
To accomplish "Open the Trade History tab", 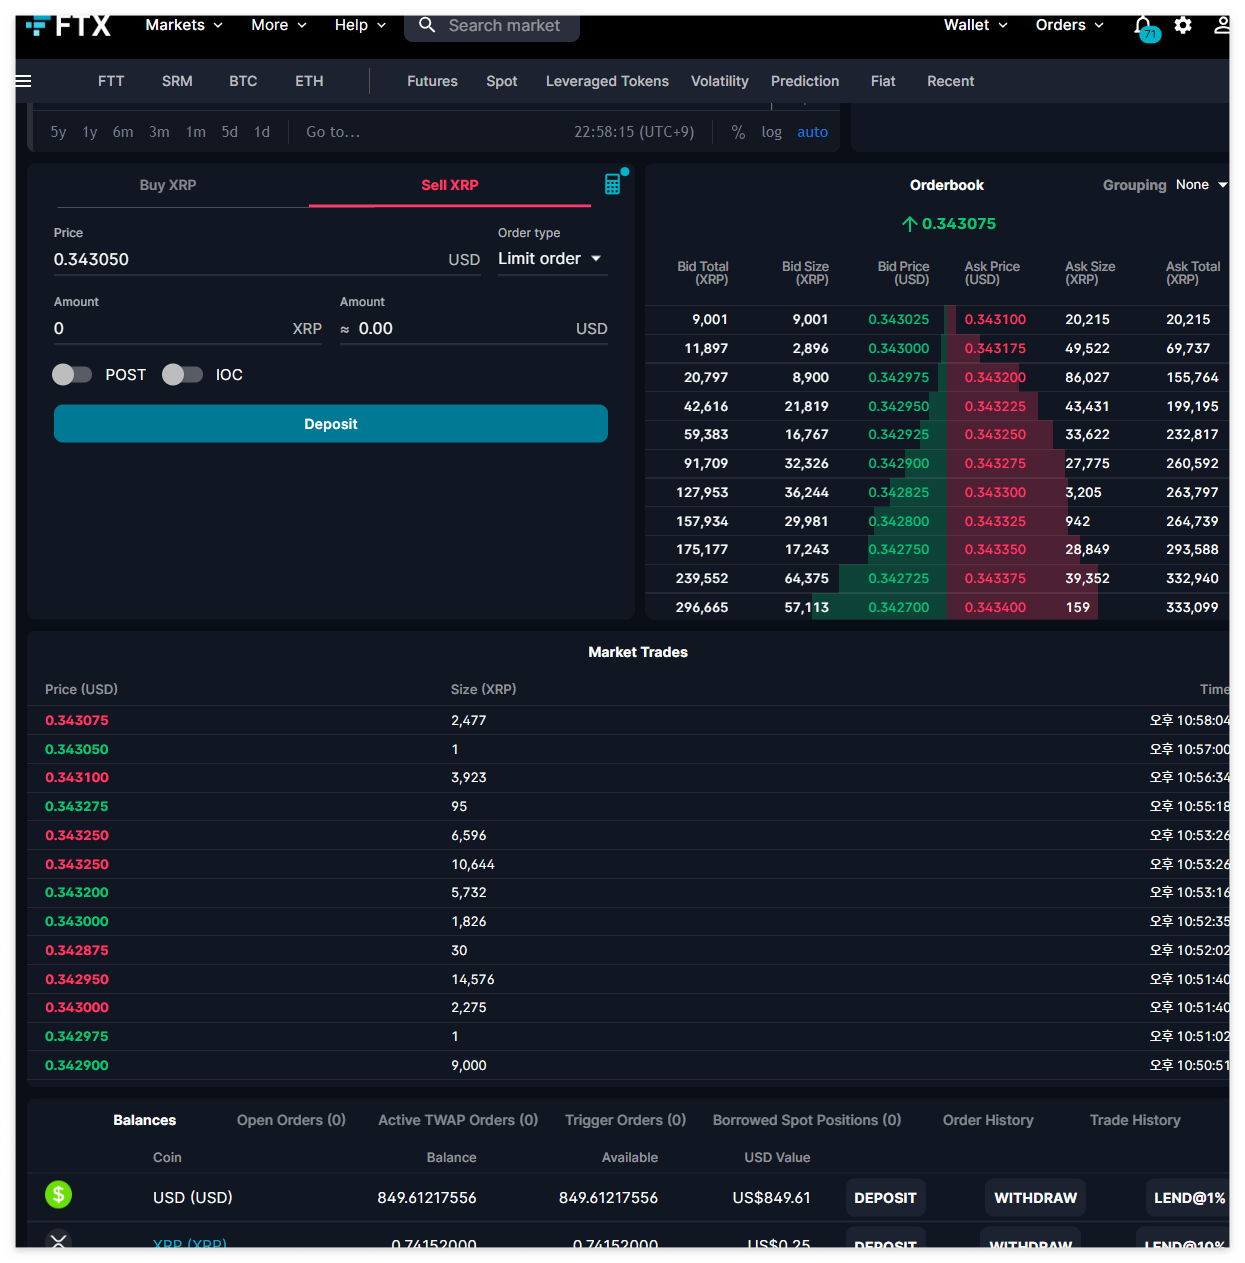I will 1135,1120.
